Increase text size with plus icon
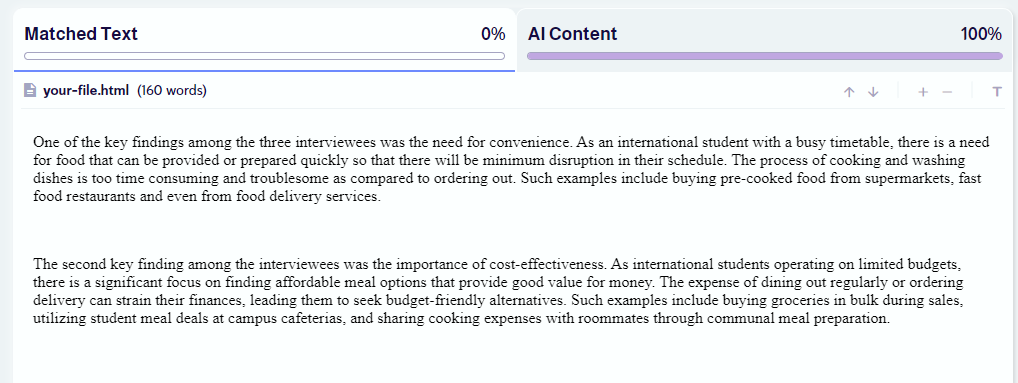The height and width of the screenshot is (383, 1018). [923, 92]
